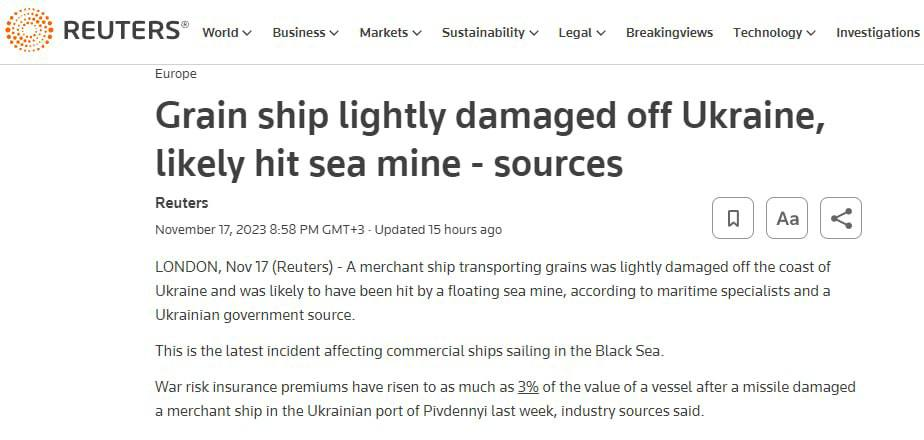Open the Legal menu chevron
924x440 pixels.
601,33
